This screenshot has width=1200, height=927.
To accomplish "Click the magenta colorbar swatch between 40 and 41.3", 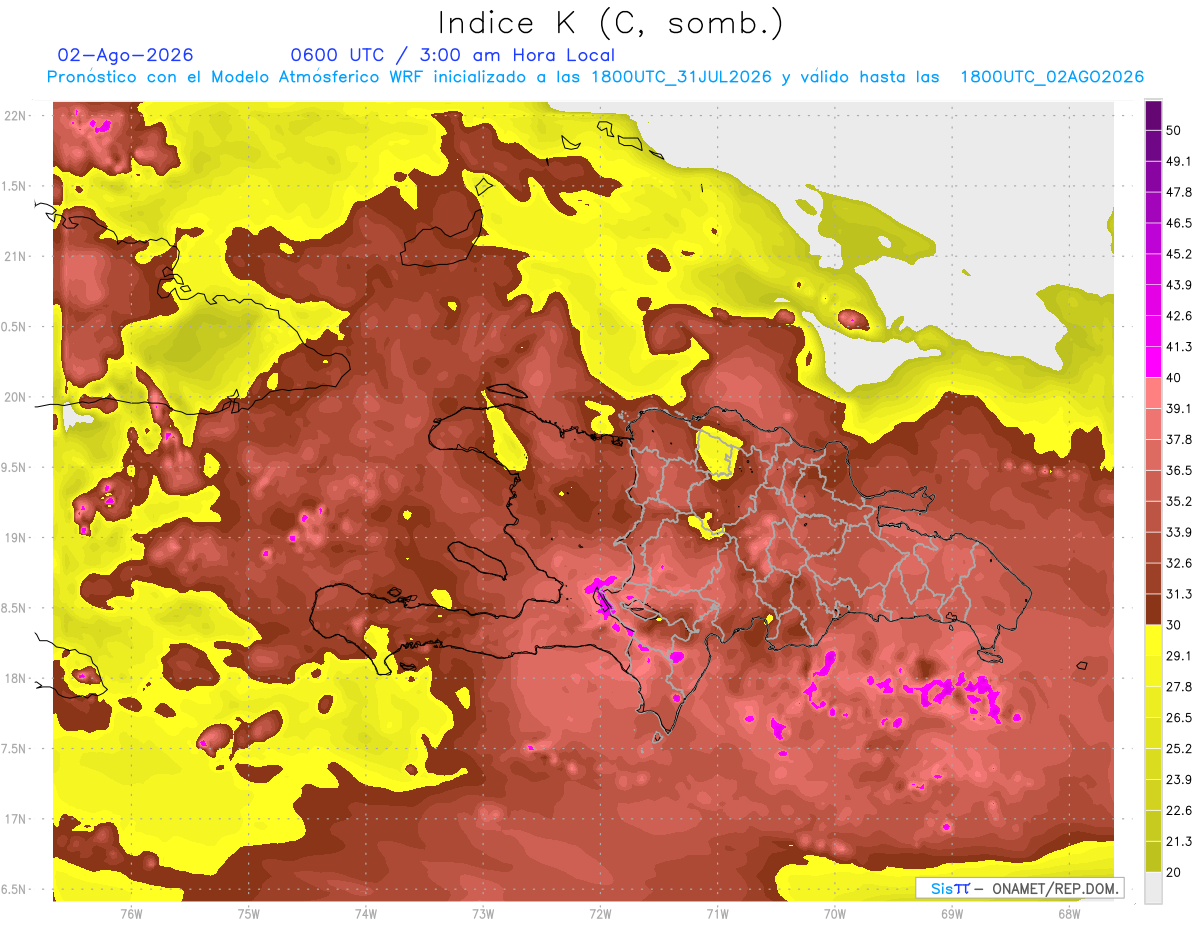I will (x=1153, y=362).
